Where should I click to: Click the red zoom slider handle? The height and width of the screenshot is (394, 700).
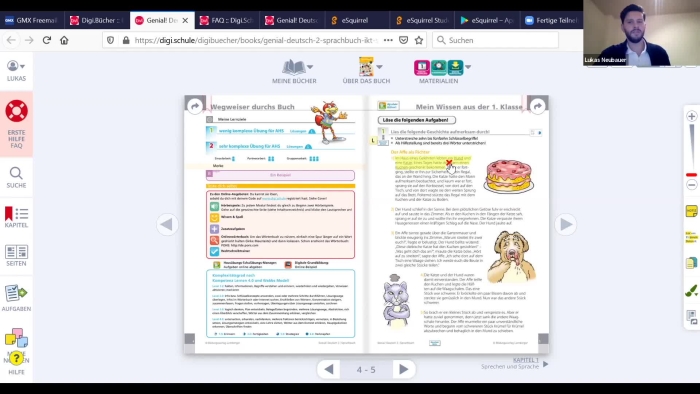point(692,174)
